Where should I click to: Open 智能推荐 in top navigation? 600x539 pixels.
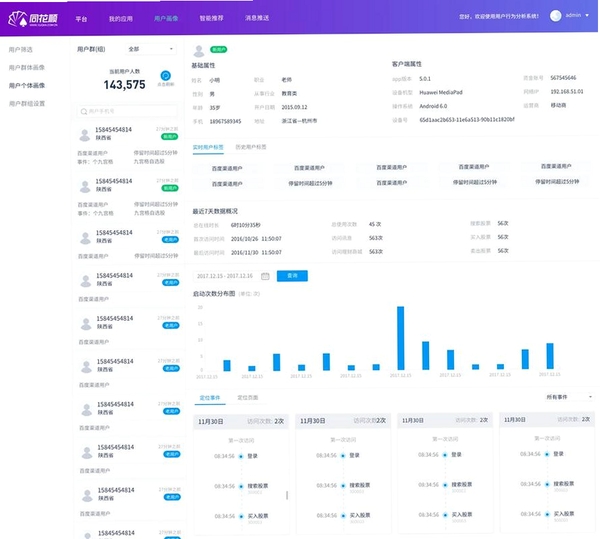(x=211, y=18)
